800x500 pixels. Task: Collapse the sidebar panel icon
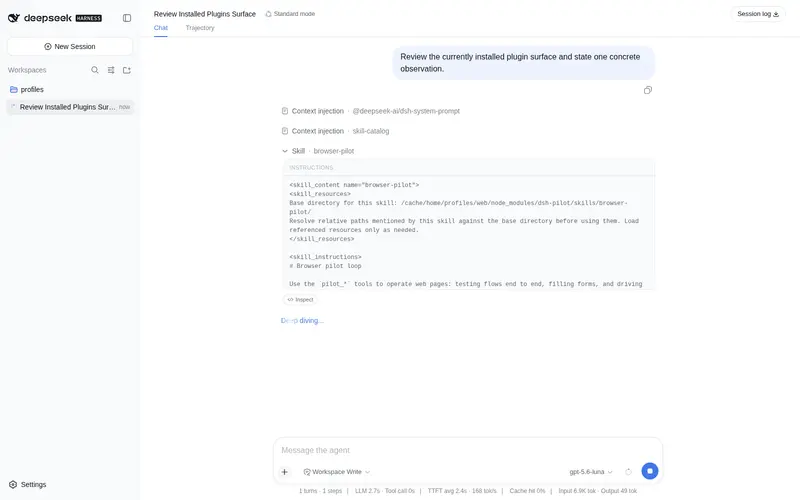click(127, 18)
